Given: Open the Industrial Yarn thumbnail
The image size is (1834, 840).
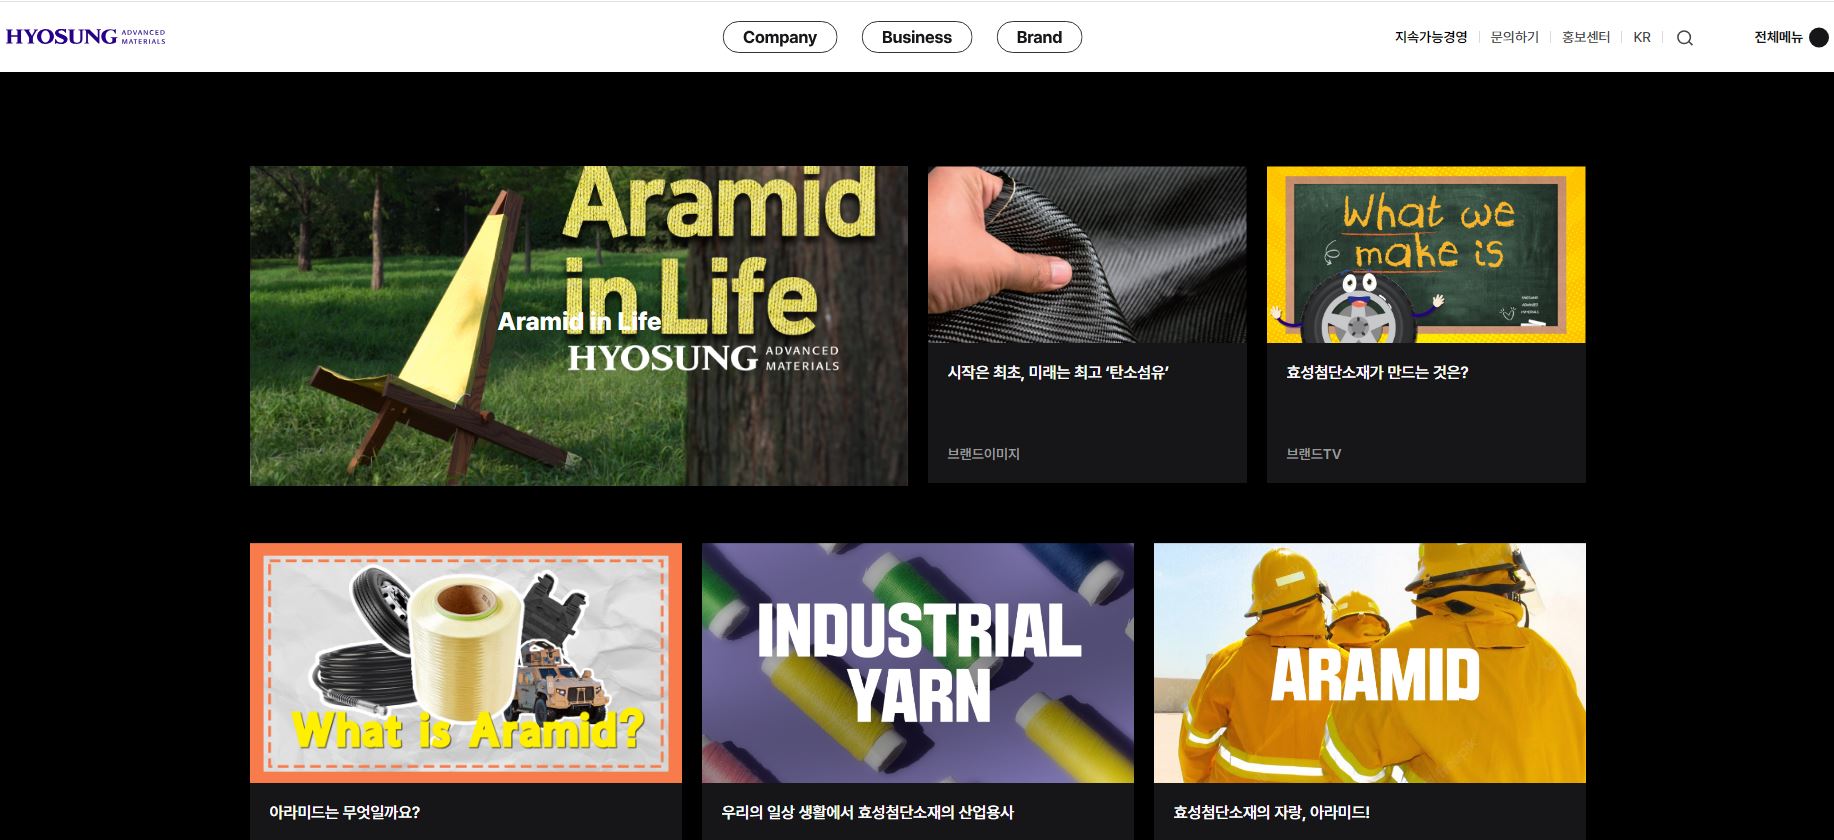Looking at the screenshot, I should pos(918,663).
